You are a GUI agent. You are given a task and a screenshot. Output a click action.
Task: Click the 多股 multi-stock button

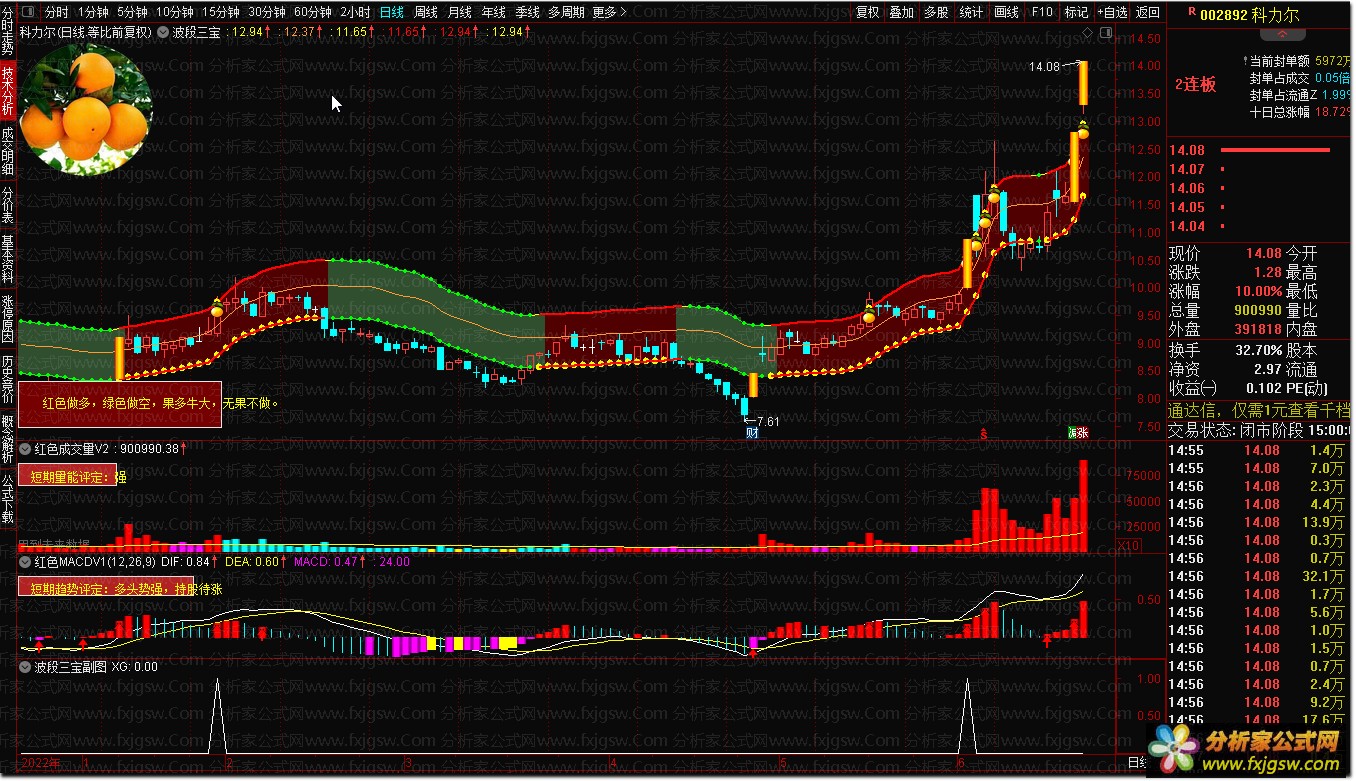point(936,12)
